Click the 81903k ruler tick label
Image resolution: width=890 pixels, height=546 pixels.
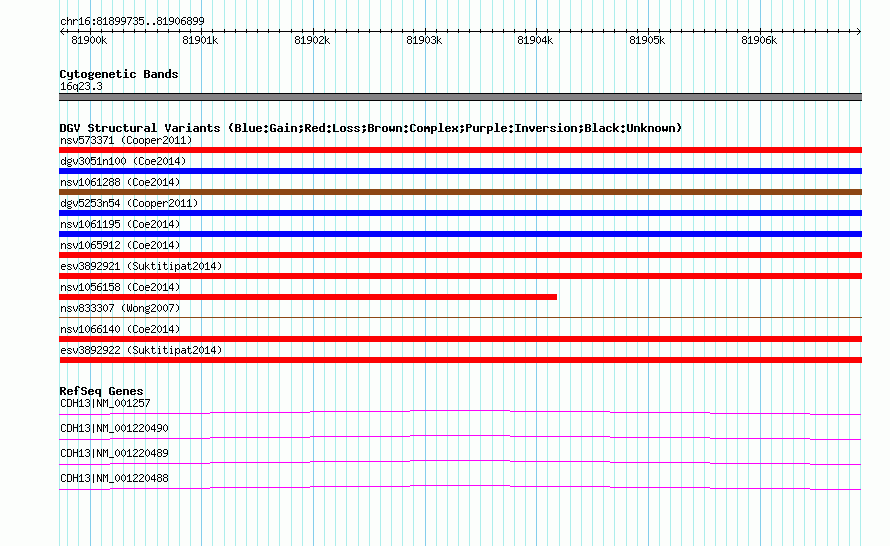pyautogui.click(x=424, y=40)
